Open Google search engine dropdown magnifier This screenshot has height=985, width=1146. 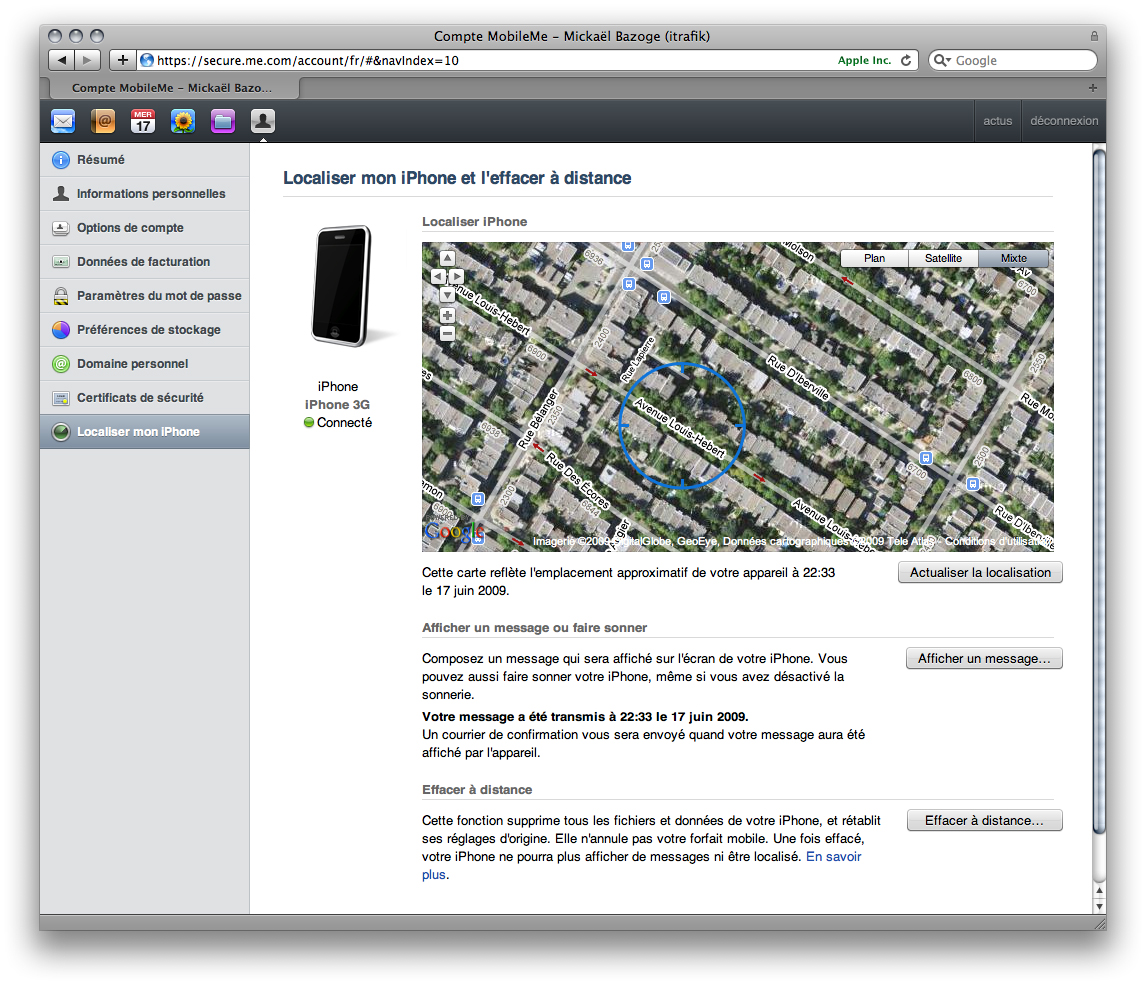pyautogui.click(x=942, y=60)
